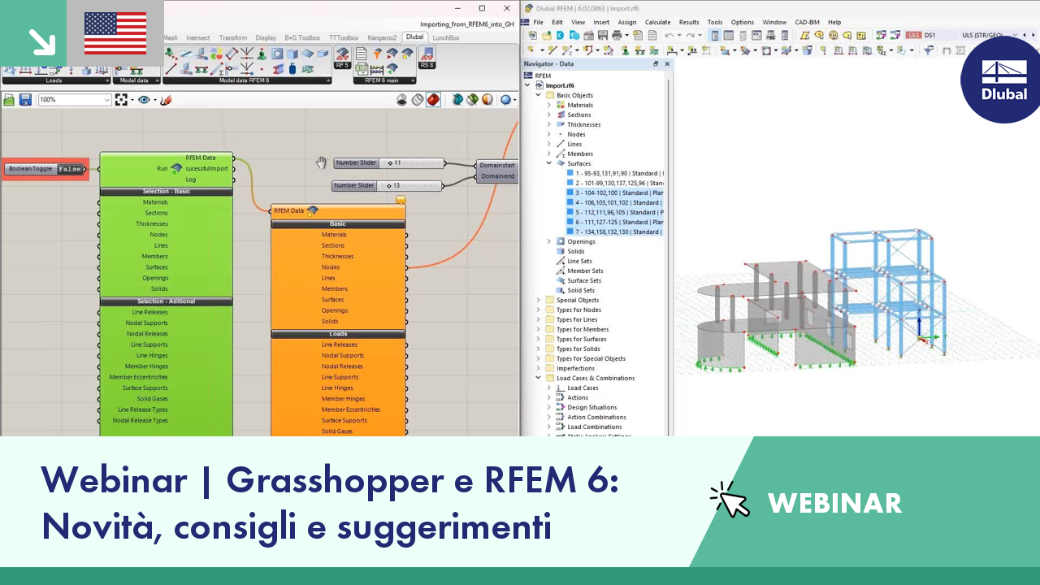Click the RS 8 component icon
The image size is (1040, 585).
click(x=427, y=57)
